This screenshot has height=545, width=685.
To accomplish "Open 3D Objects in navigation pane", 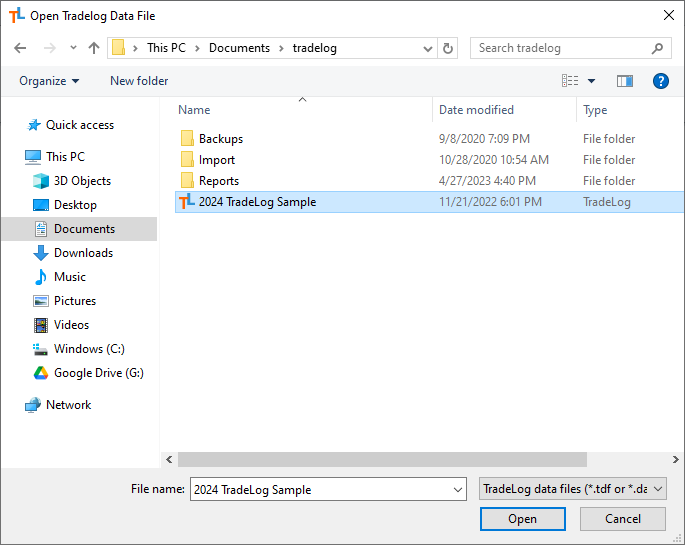I will 82,181.
